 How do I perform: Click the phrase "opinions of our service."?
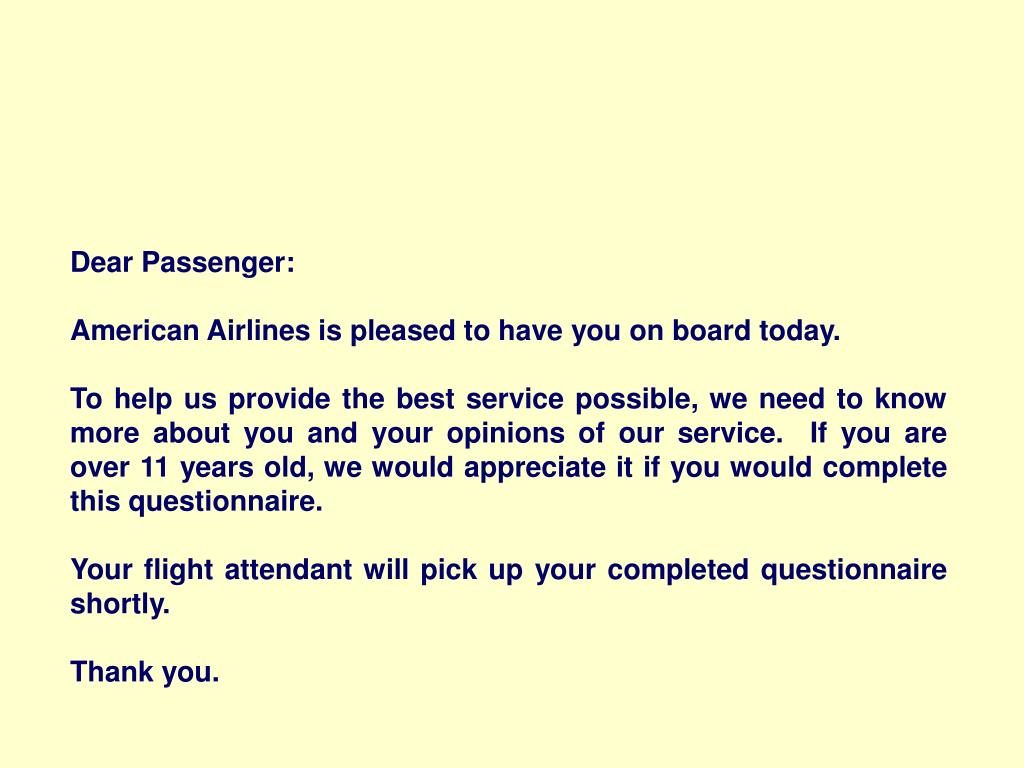tap(615, 434)
